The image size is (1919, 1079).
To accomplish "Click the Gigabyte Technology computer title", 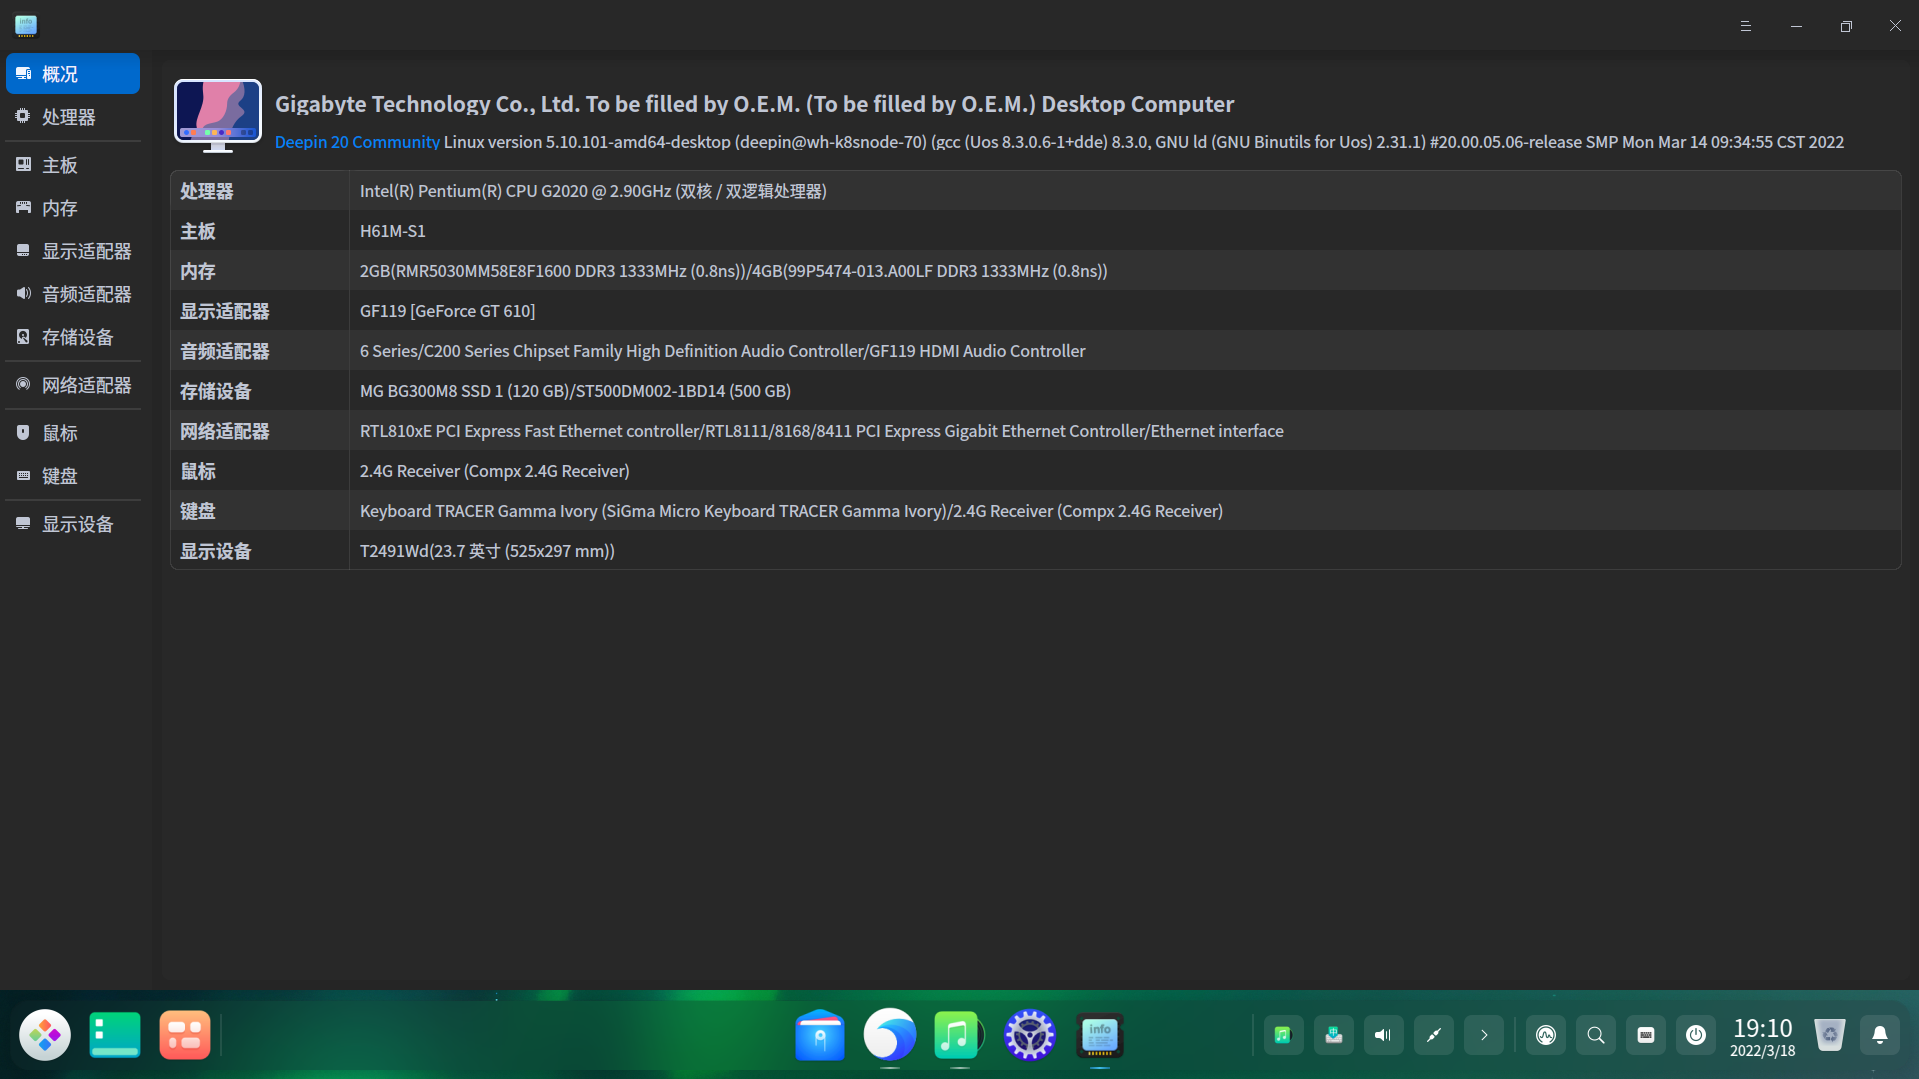I will pyautogui.click(x=754, y=104).
